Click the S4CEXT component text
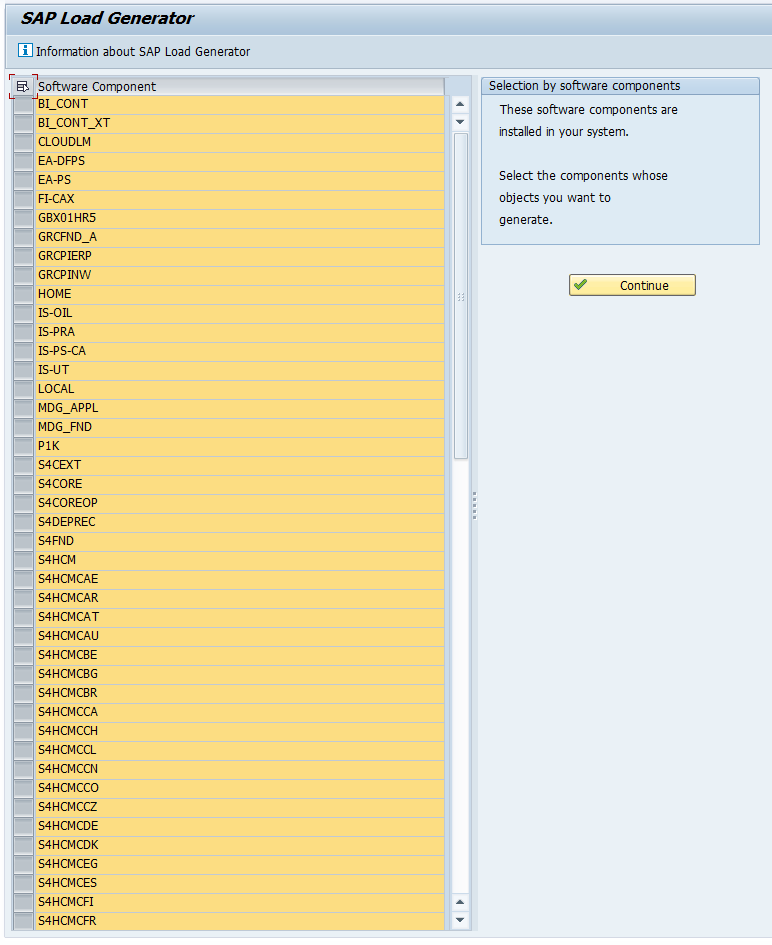Viewport: 772px width, 945px height. (x=59, y=465)
